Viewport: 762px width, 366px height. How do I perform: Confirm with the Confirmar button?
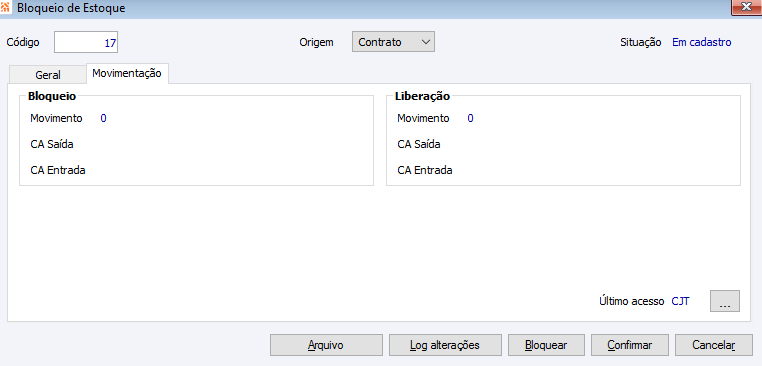click(x=630, y=345)
